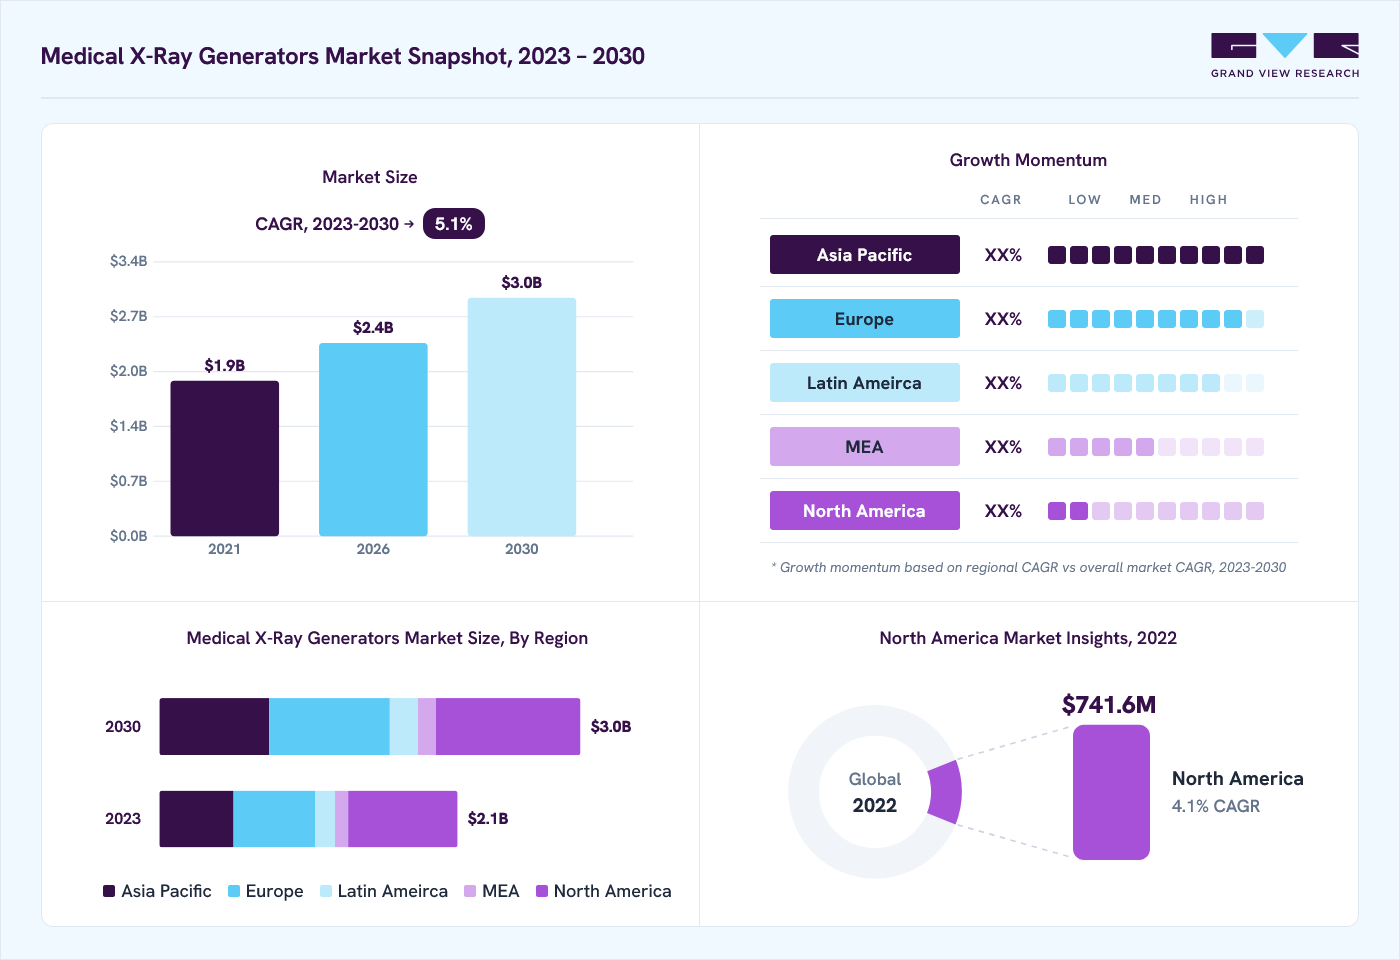Click North America Market Insights heading
This screenshot has width=1400, height=960.
tap(1028, 638)
